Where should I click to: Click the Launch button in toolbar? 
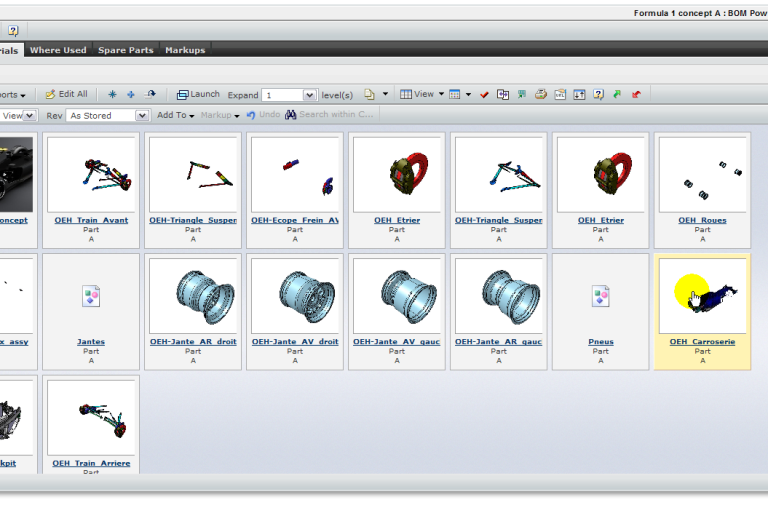tap(198, 94)
